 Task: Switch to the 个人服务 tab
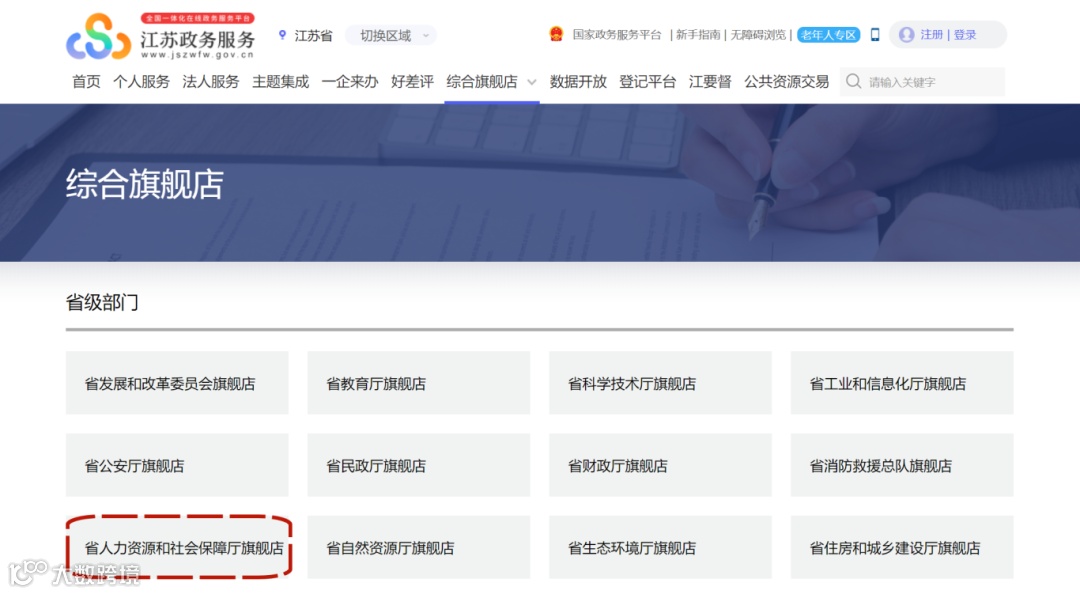(x=140, y=82)
